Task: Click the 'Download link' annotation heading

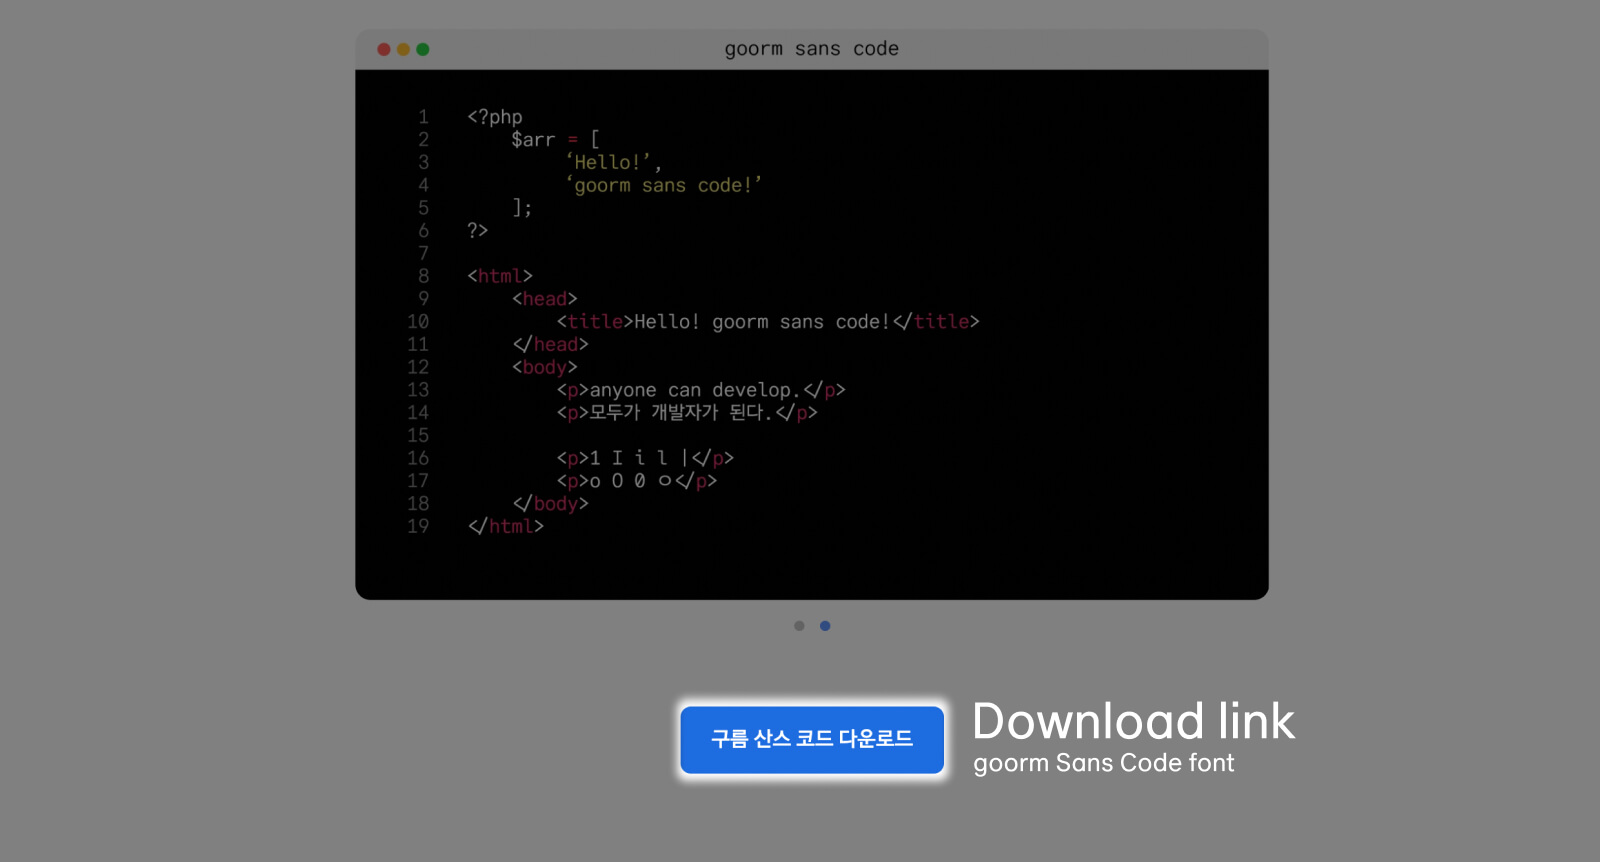Action: [1134, 721]
